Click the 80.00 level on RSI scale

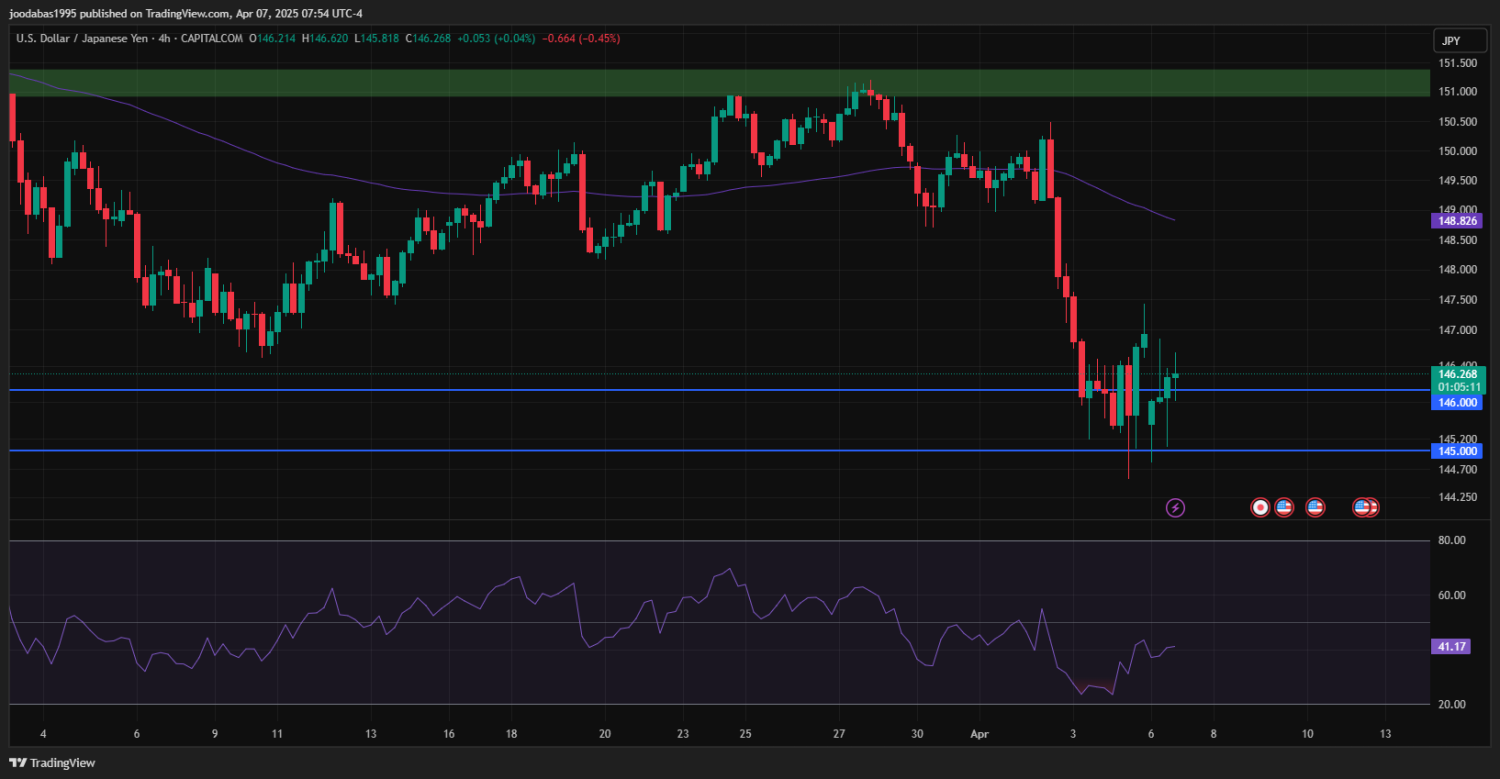pyautogui.click(x=1452, y=540)
